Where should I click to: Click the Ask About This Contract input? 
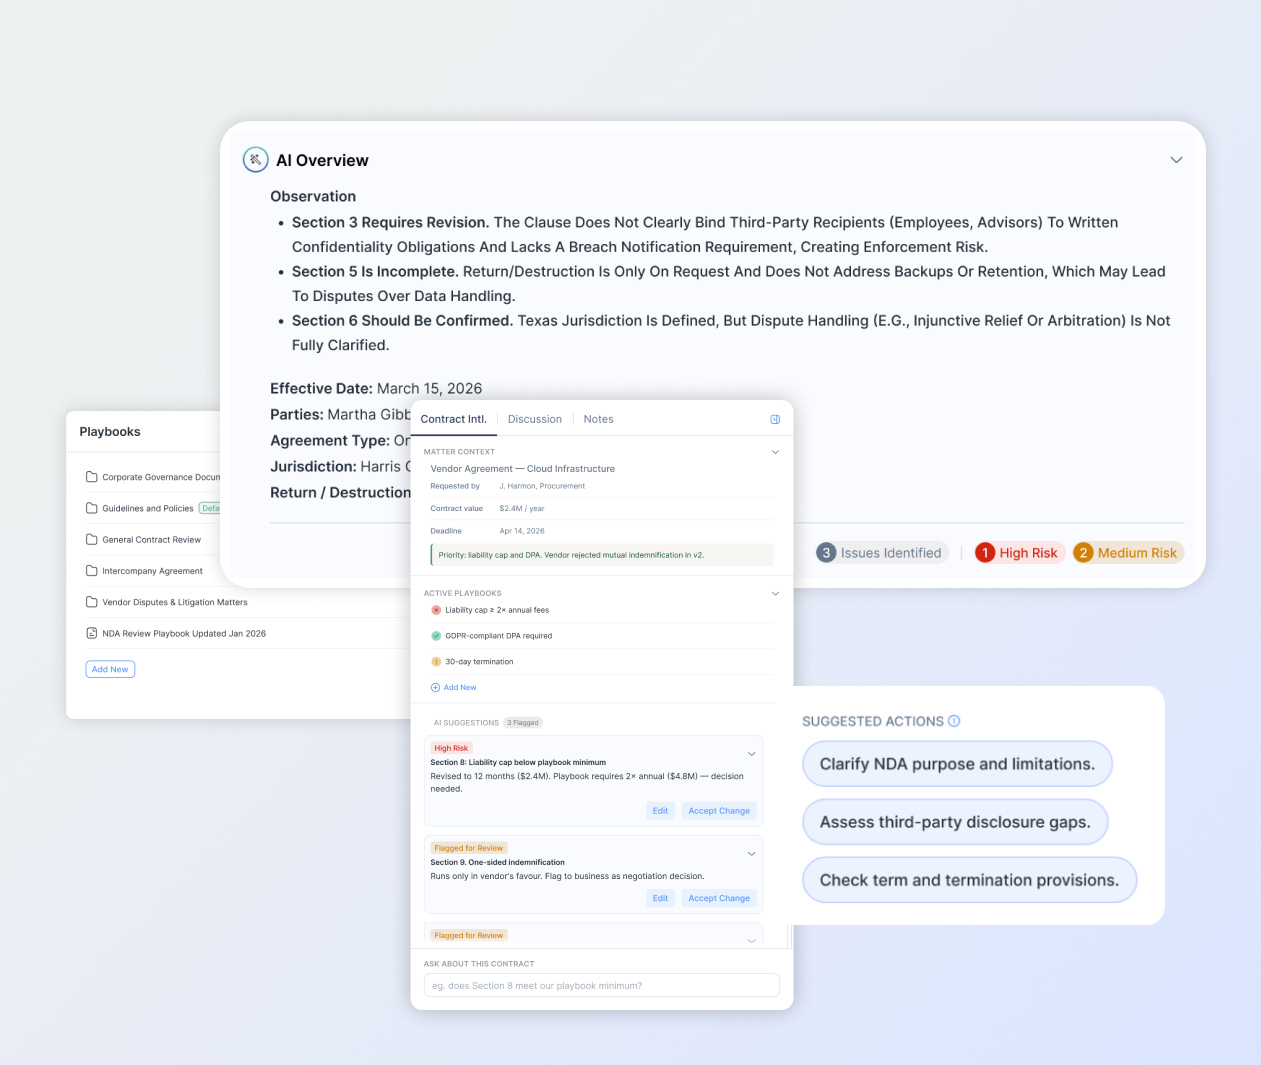tap(601, 985)
